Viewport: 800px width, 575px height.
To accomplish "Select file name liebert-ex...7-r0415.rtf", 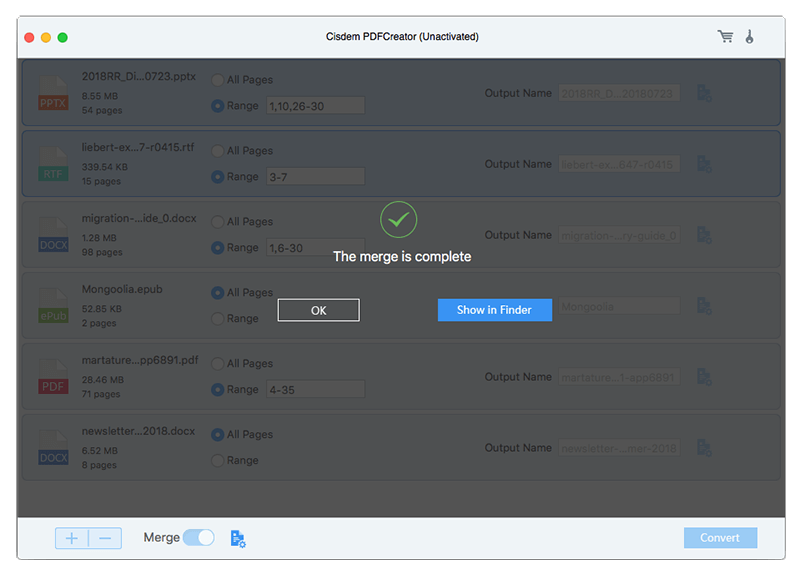I will 138,147.
